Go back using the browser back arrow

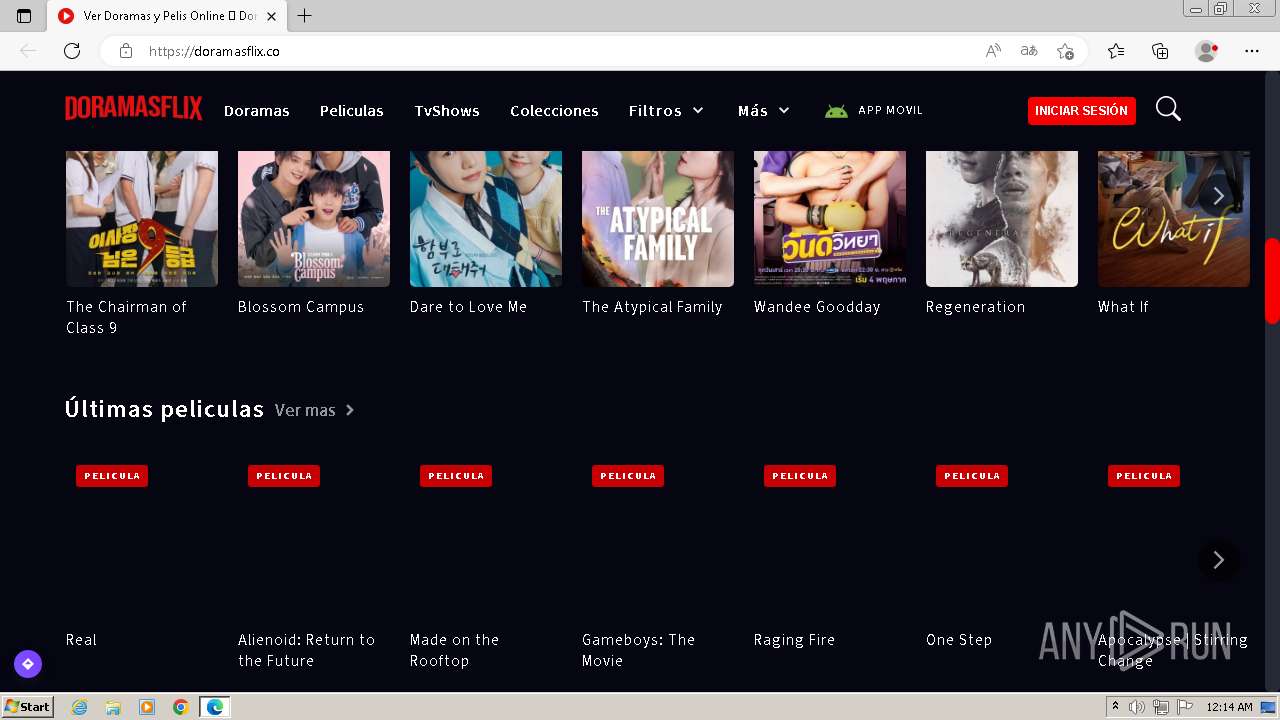pos(28,51)
